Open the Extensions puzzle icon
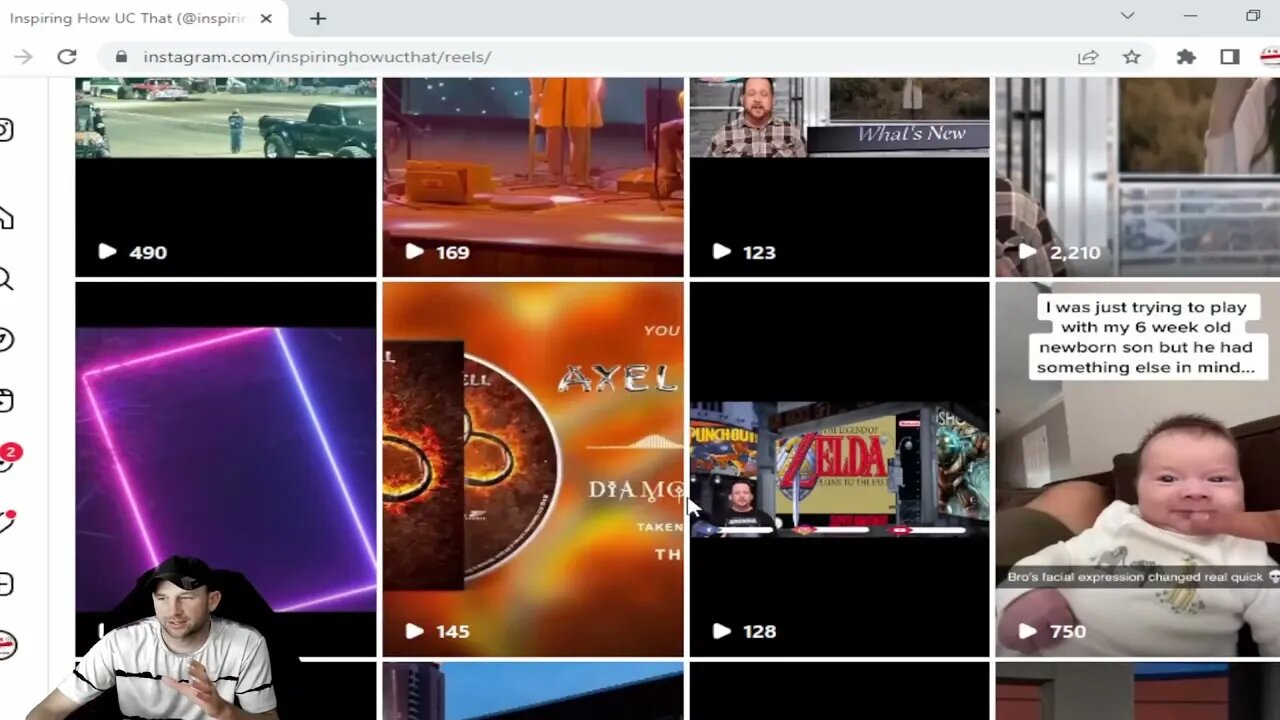Viewport: 1280px width, 720px height. (1186, 57)
